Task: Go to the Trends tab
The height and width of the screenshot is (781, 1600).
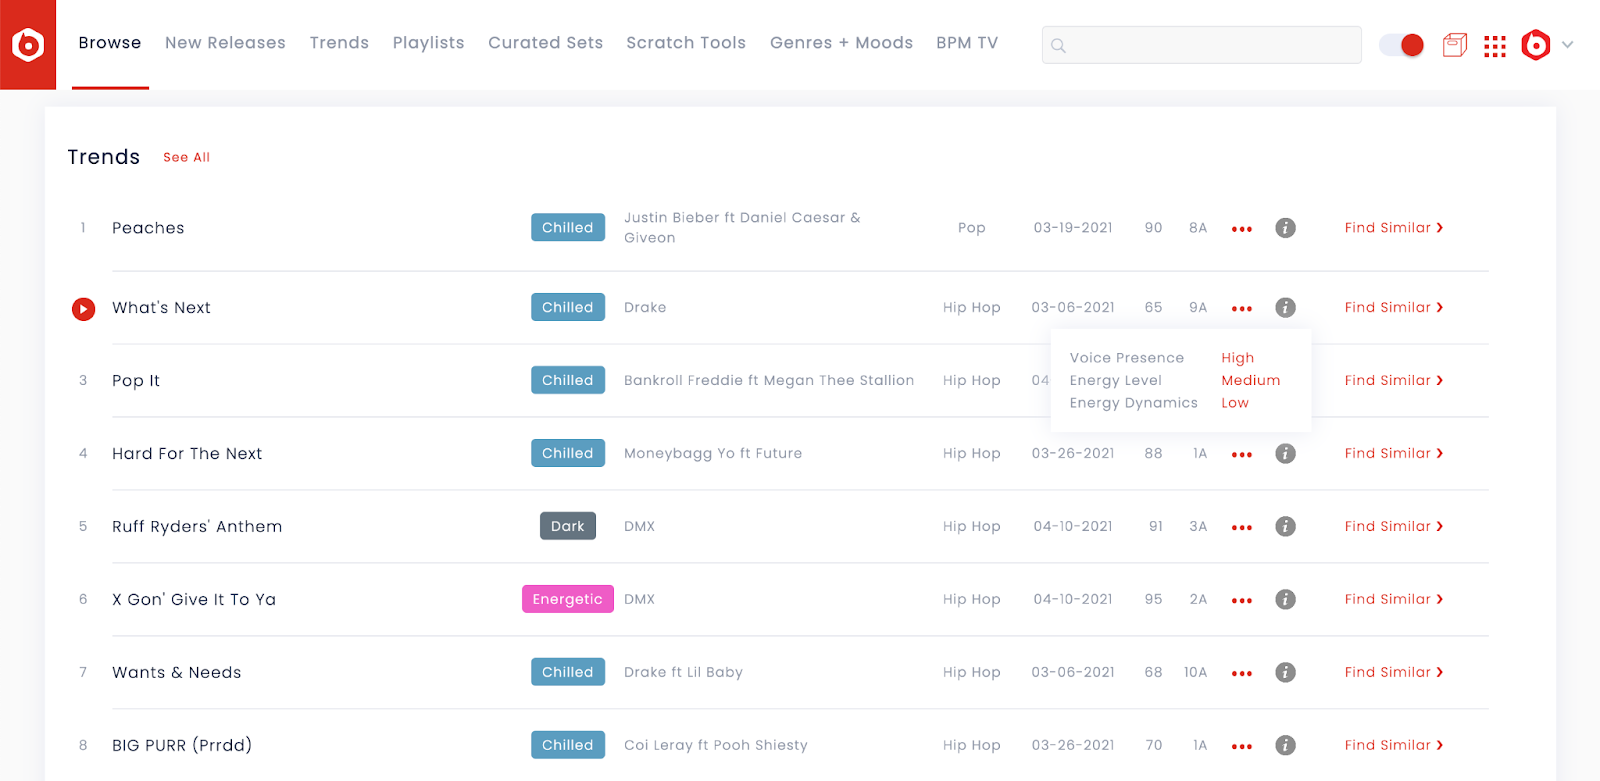Action: coord(339,43)
